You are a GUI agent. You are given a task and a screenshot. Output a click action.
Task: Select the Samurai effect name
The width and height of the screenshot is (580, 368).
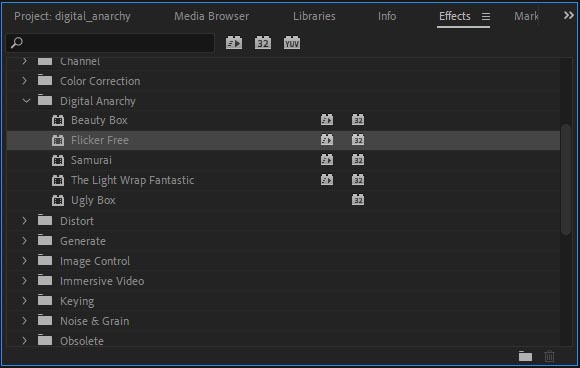point(91,160)
